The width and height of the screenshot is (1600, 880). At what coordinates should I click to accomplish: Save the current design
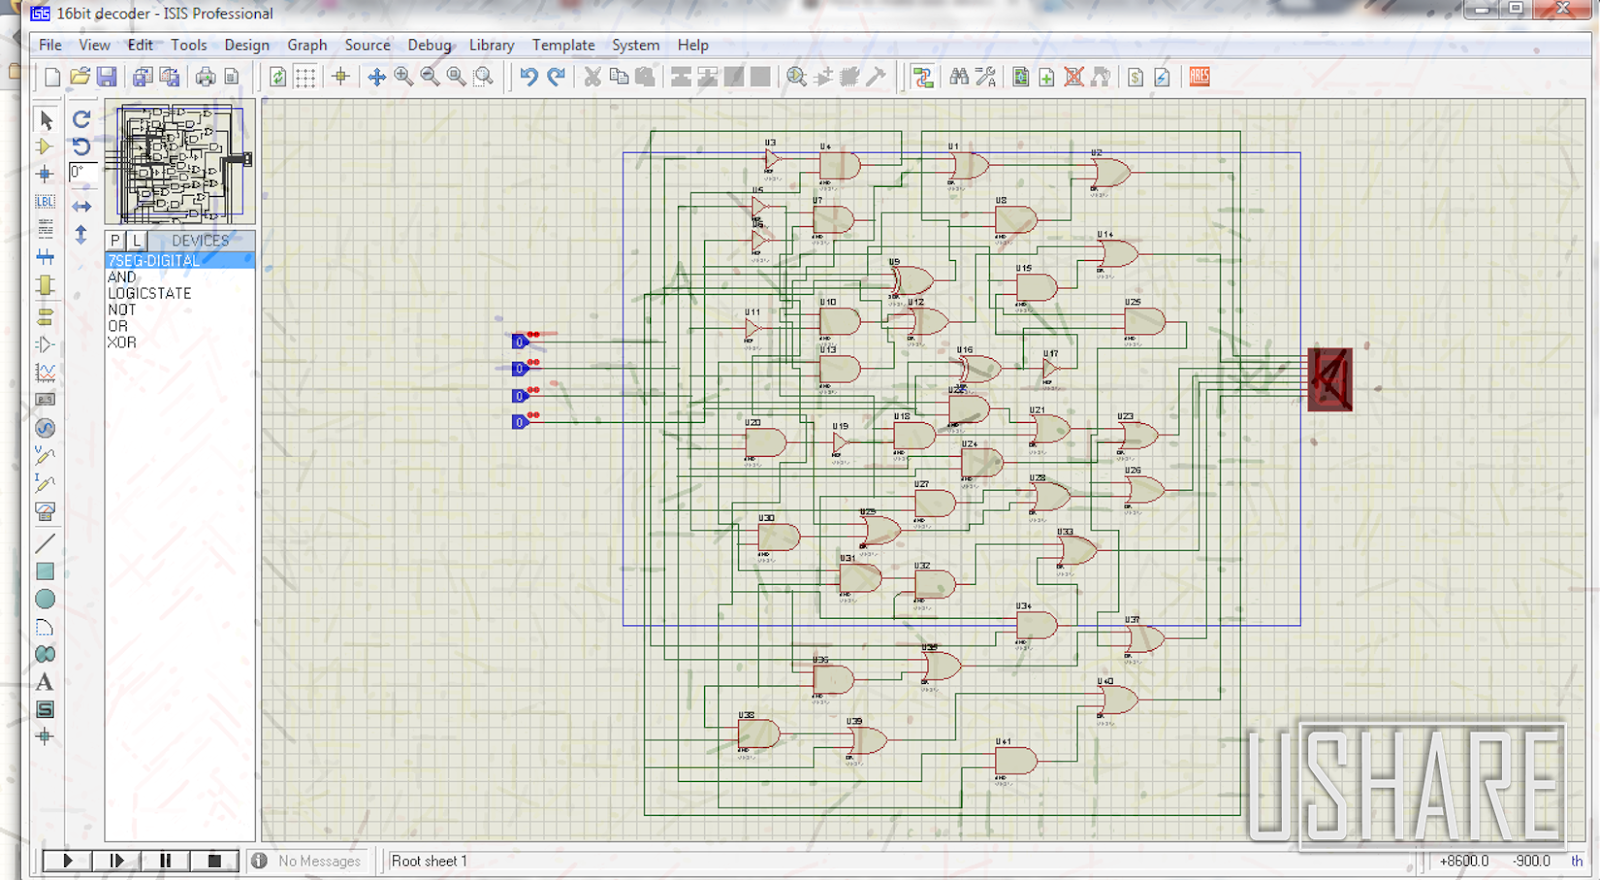click(x=107, y=77)
